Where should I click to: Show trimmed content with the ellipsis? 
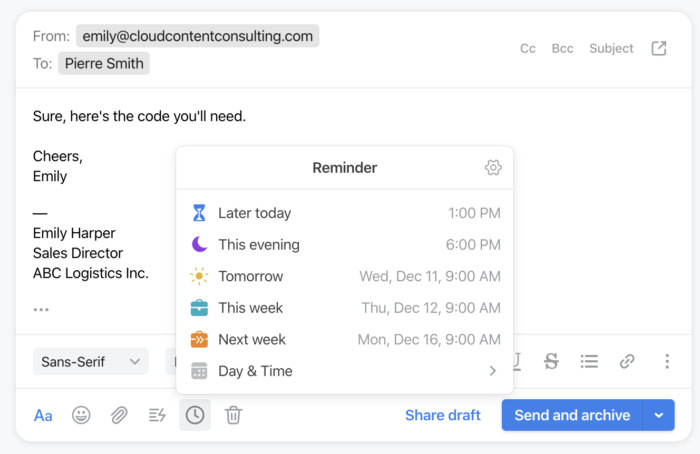coord(41,309)
